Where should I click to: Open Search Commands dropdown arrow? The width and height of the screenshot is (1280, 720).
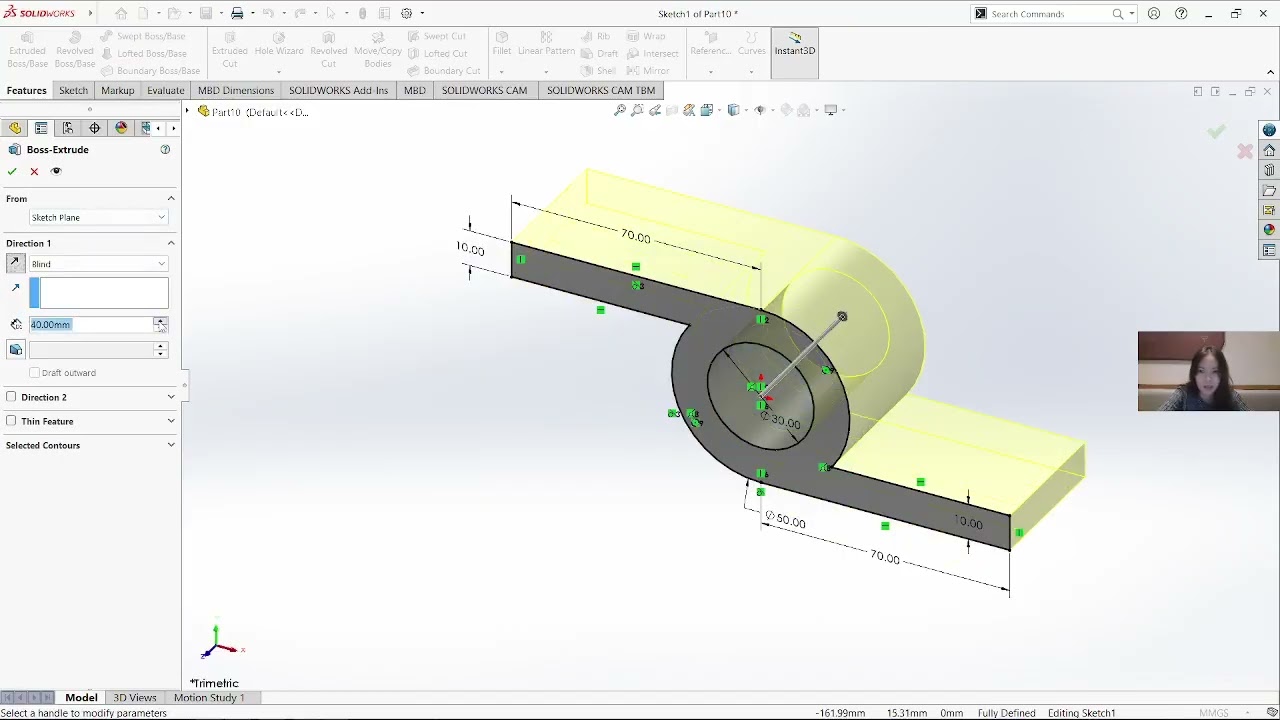1131,13
